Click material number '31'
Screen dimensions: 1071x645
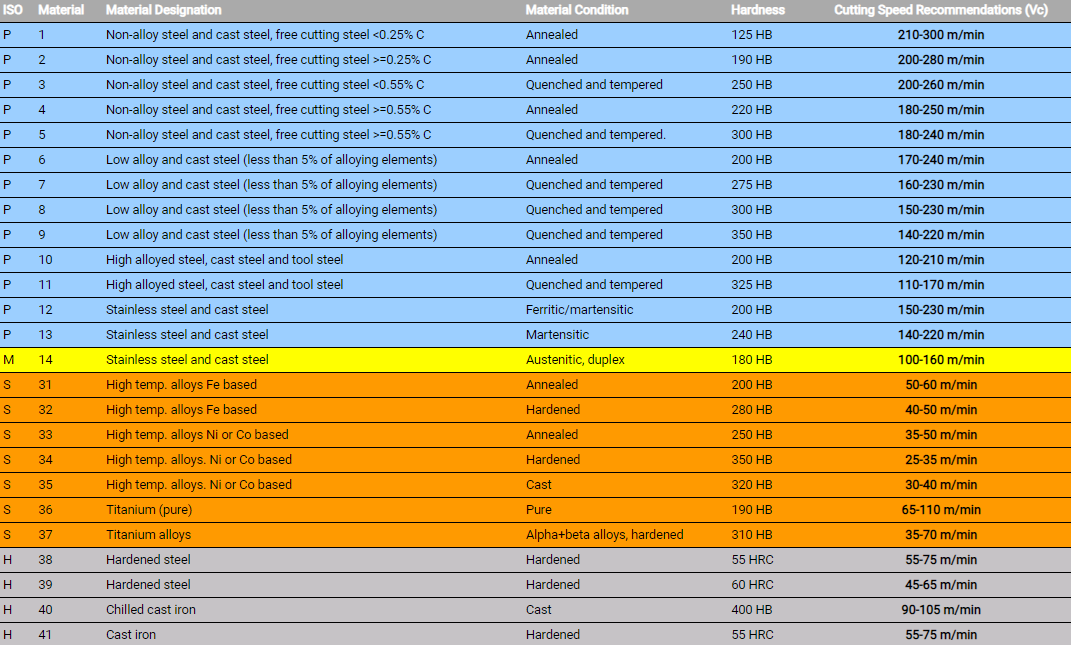tap(45, 385)
